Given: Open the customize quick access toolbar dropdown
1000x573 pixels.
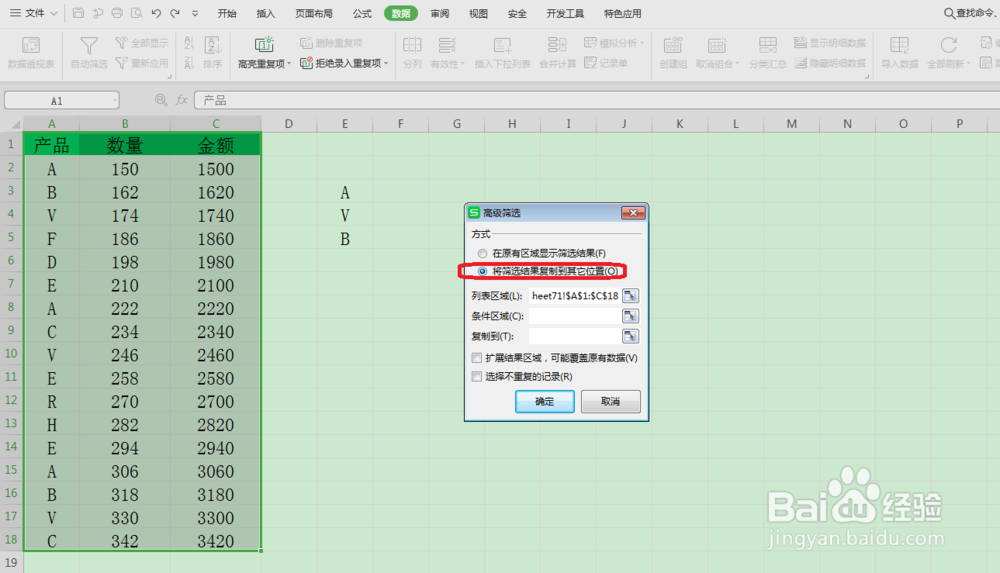Looking at the screenshot, I should coord(195,13).
